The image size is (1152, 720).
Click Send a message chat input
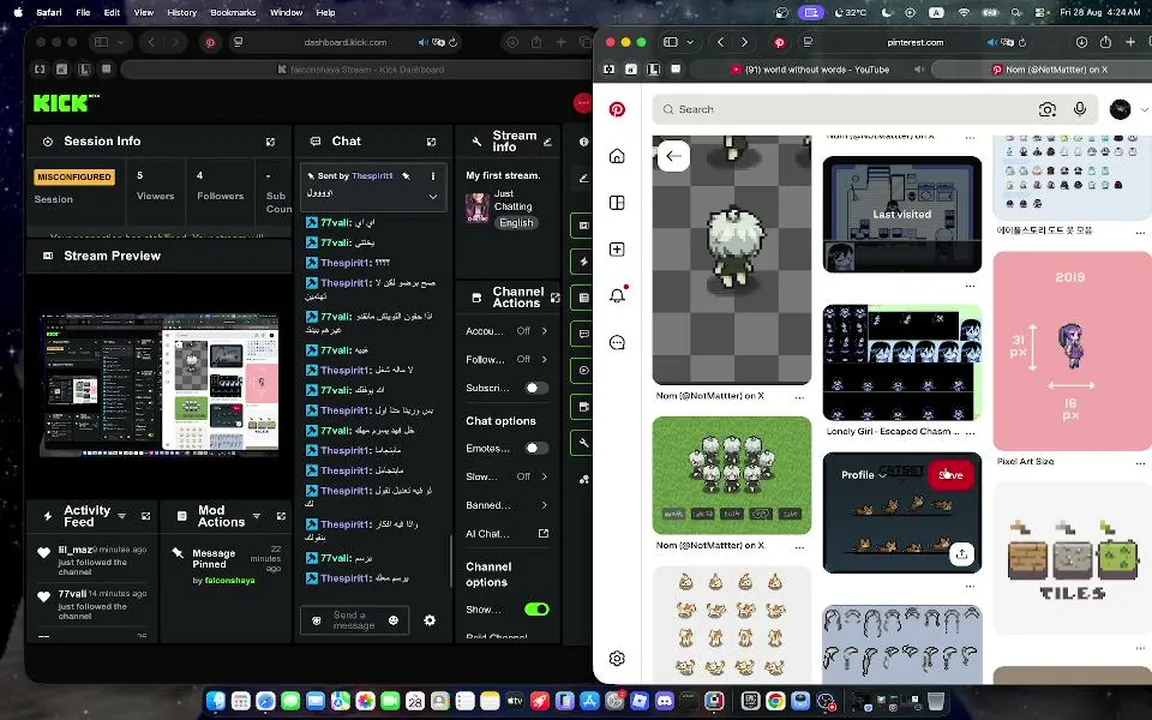pos(354,621)
